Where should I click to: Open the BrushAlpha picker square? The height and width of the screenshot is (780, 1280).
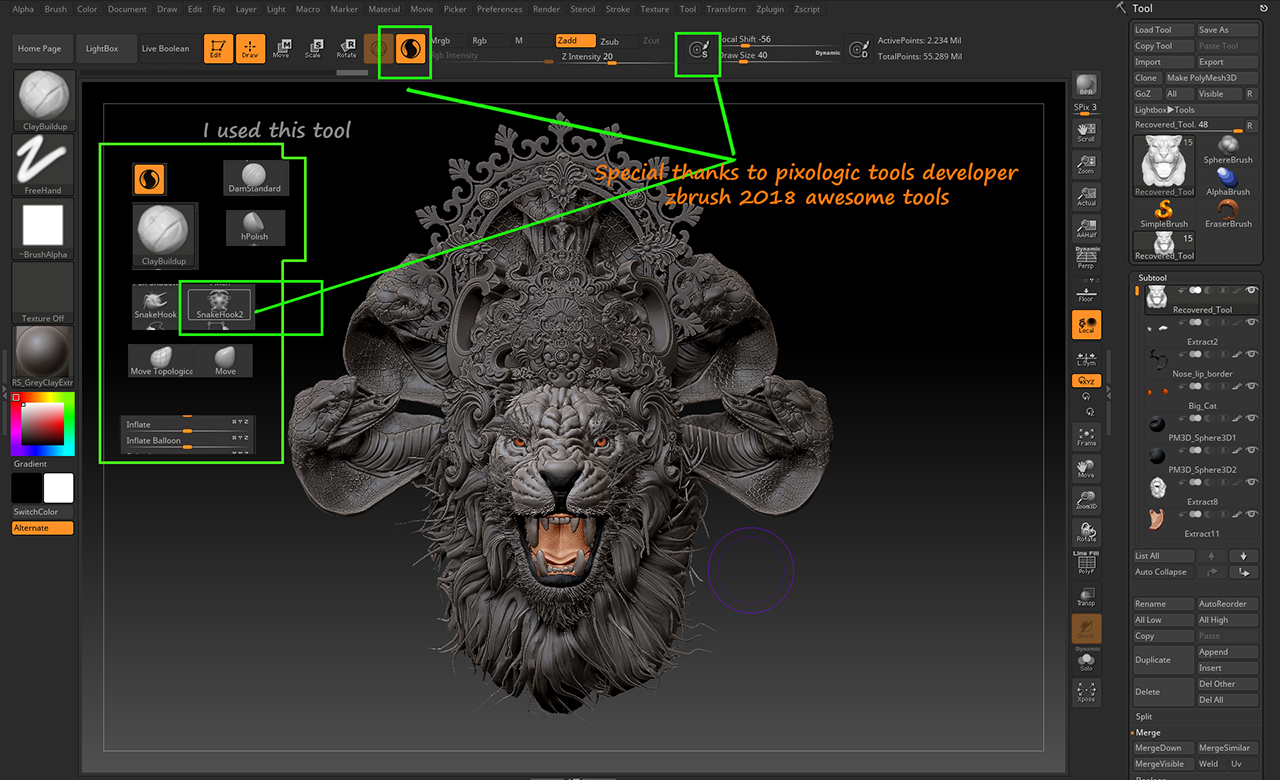43,229
